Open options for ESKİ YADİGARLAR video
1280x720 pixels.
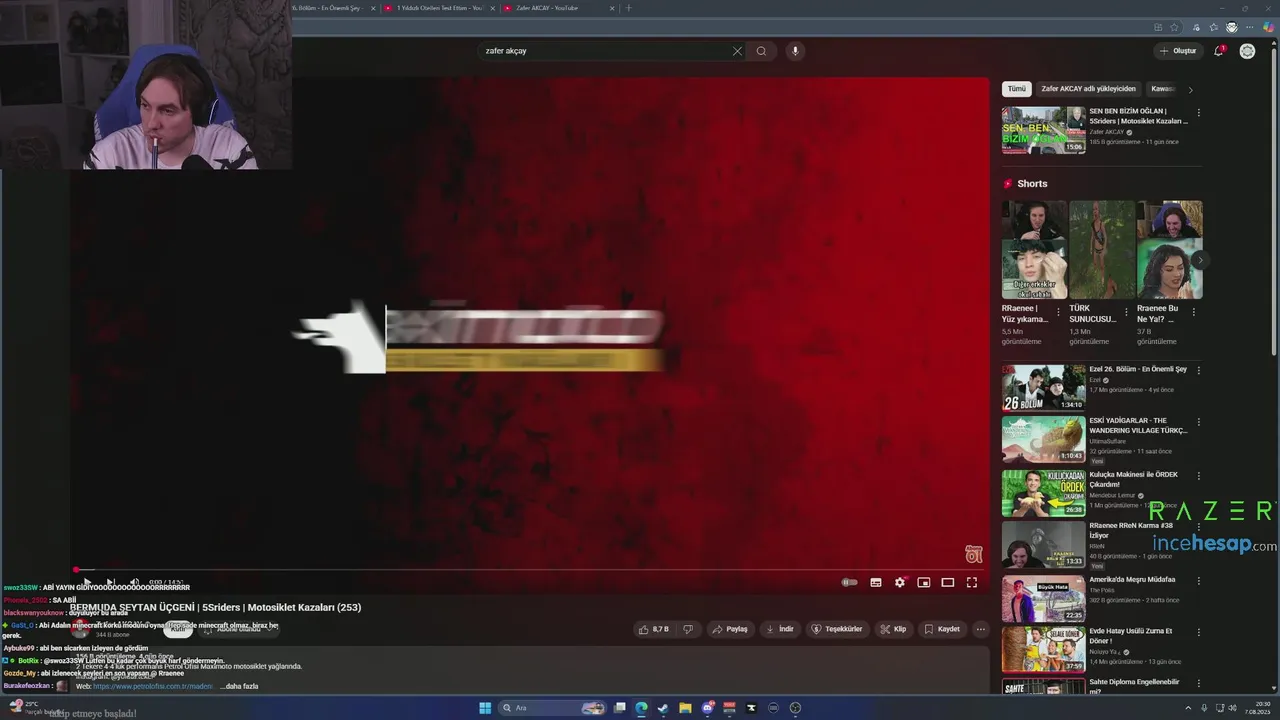(1198, 422)
